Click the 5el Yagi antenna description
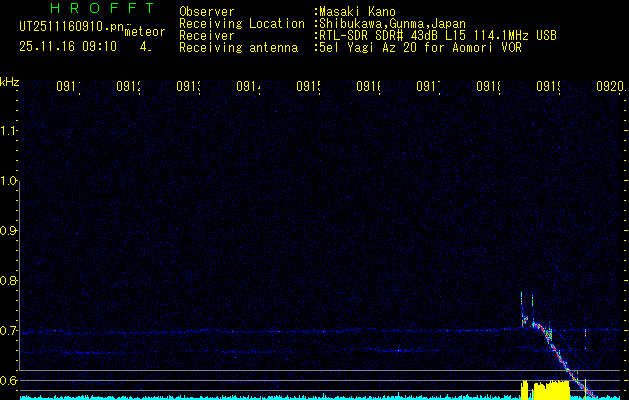Screen dimensions: 629x400 click(417, 47)
